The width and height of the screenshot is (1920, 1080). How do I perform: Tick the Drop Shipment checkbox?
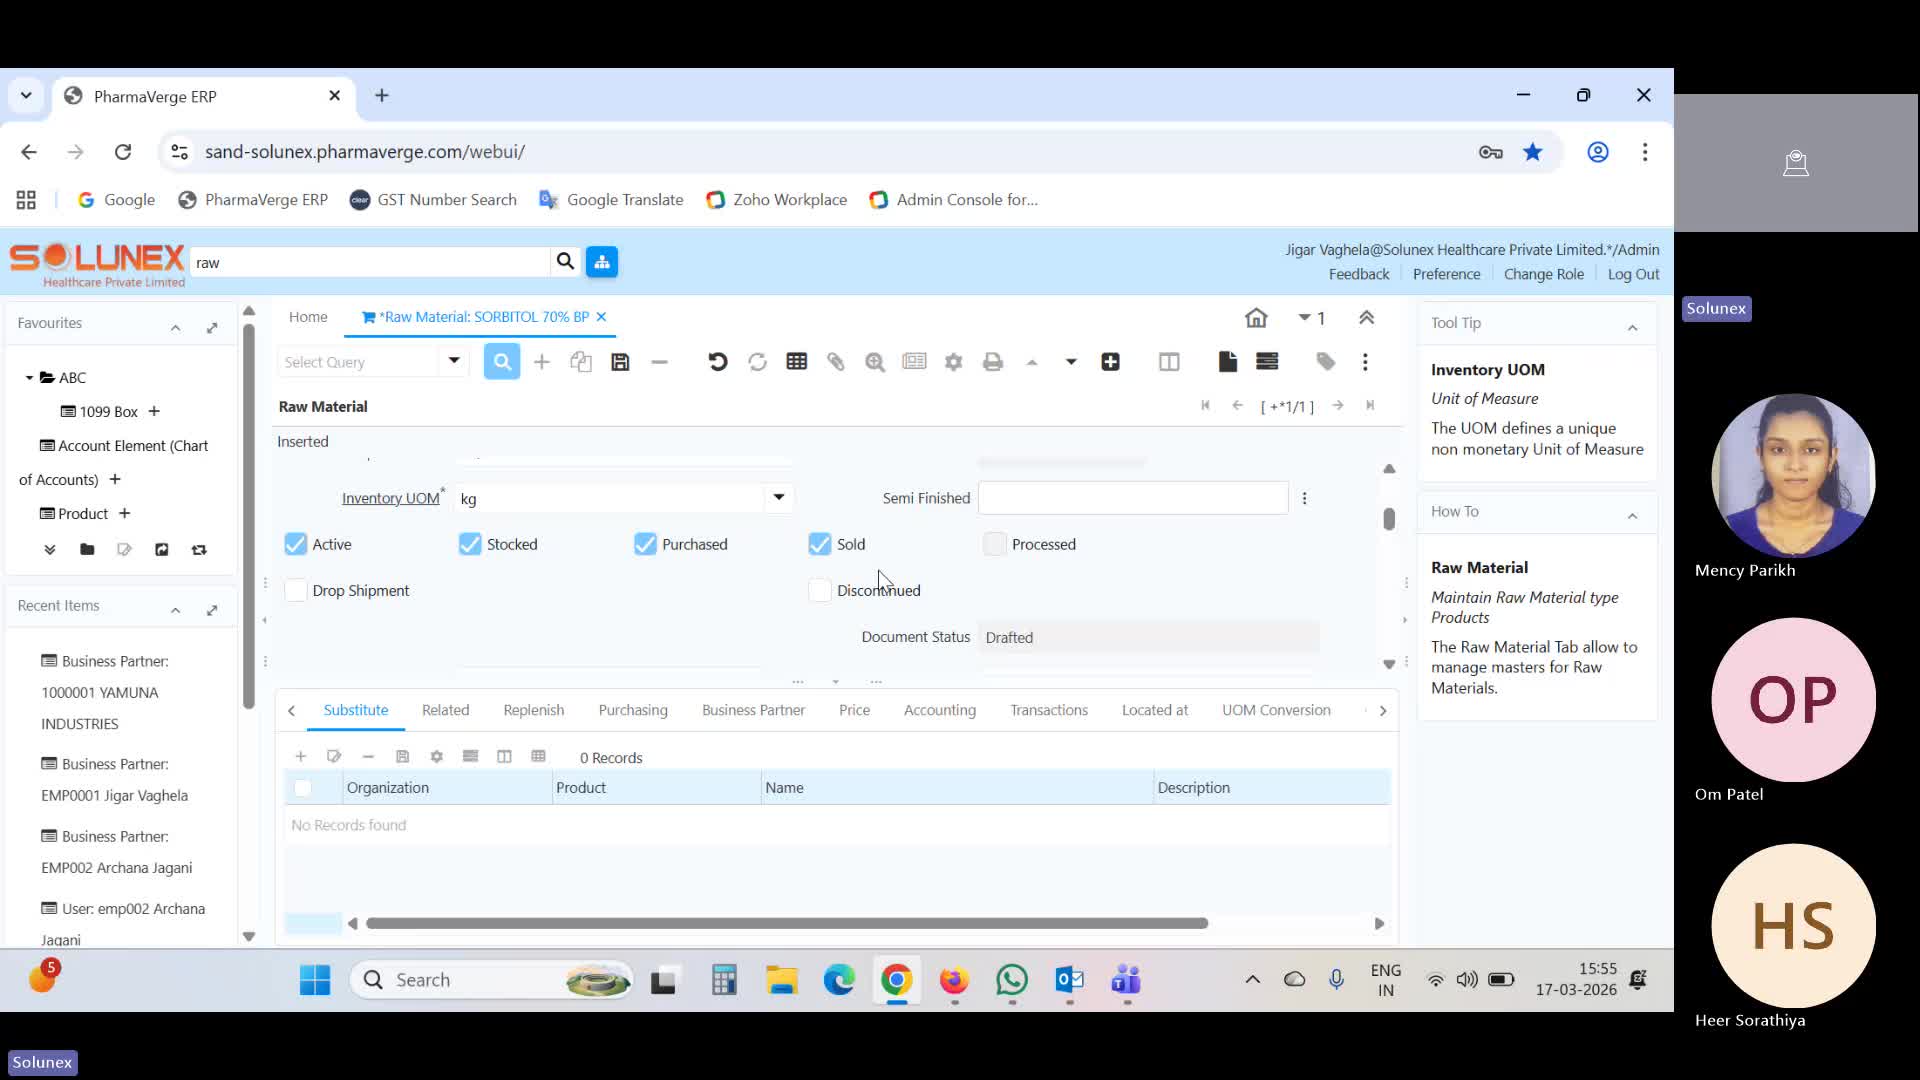point(296,590)
